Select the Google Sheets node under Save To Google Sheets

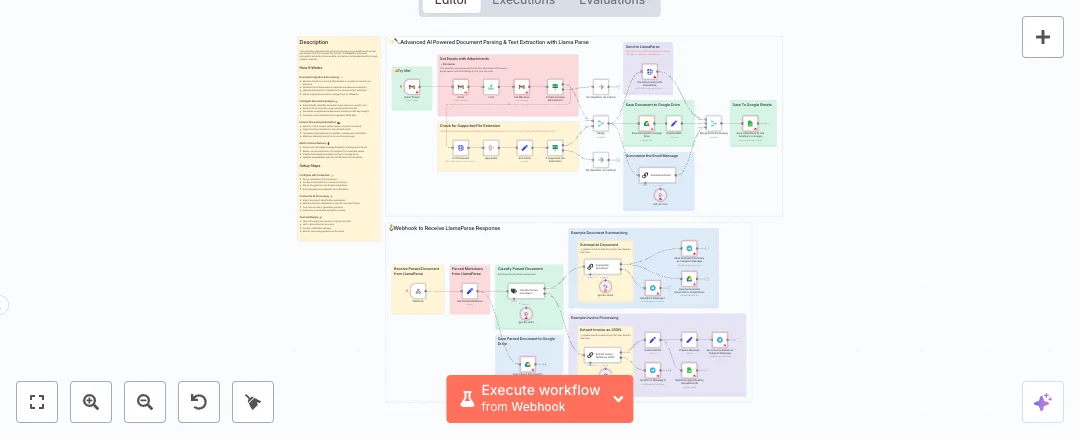750,123
